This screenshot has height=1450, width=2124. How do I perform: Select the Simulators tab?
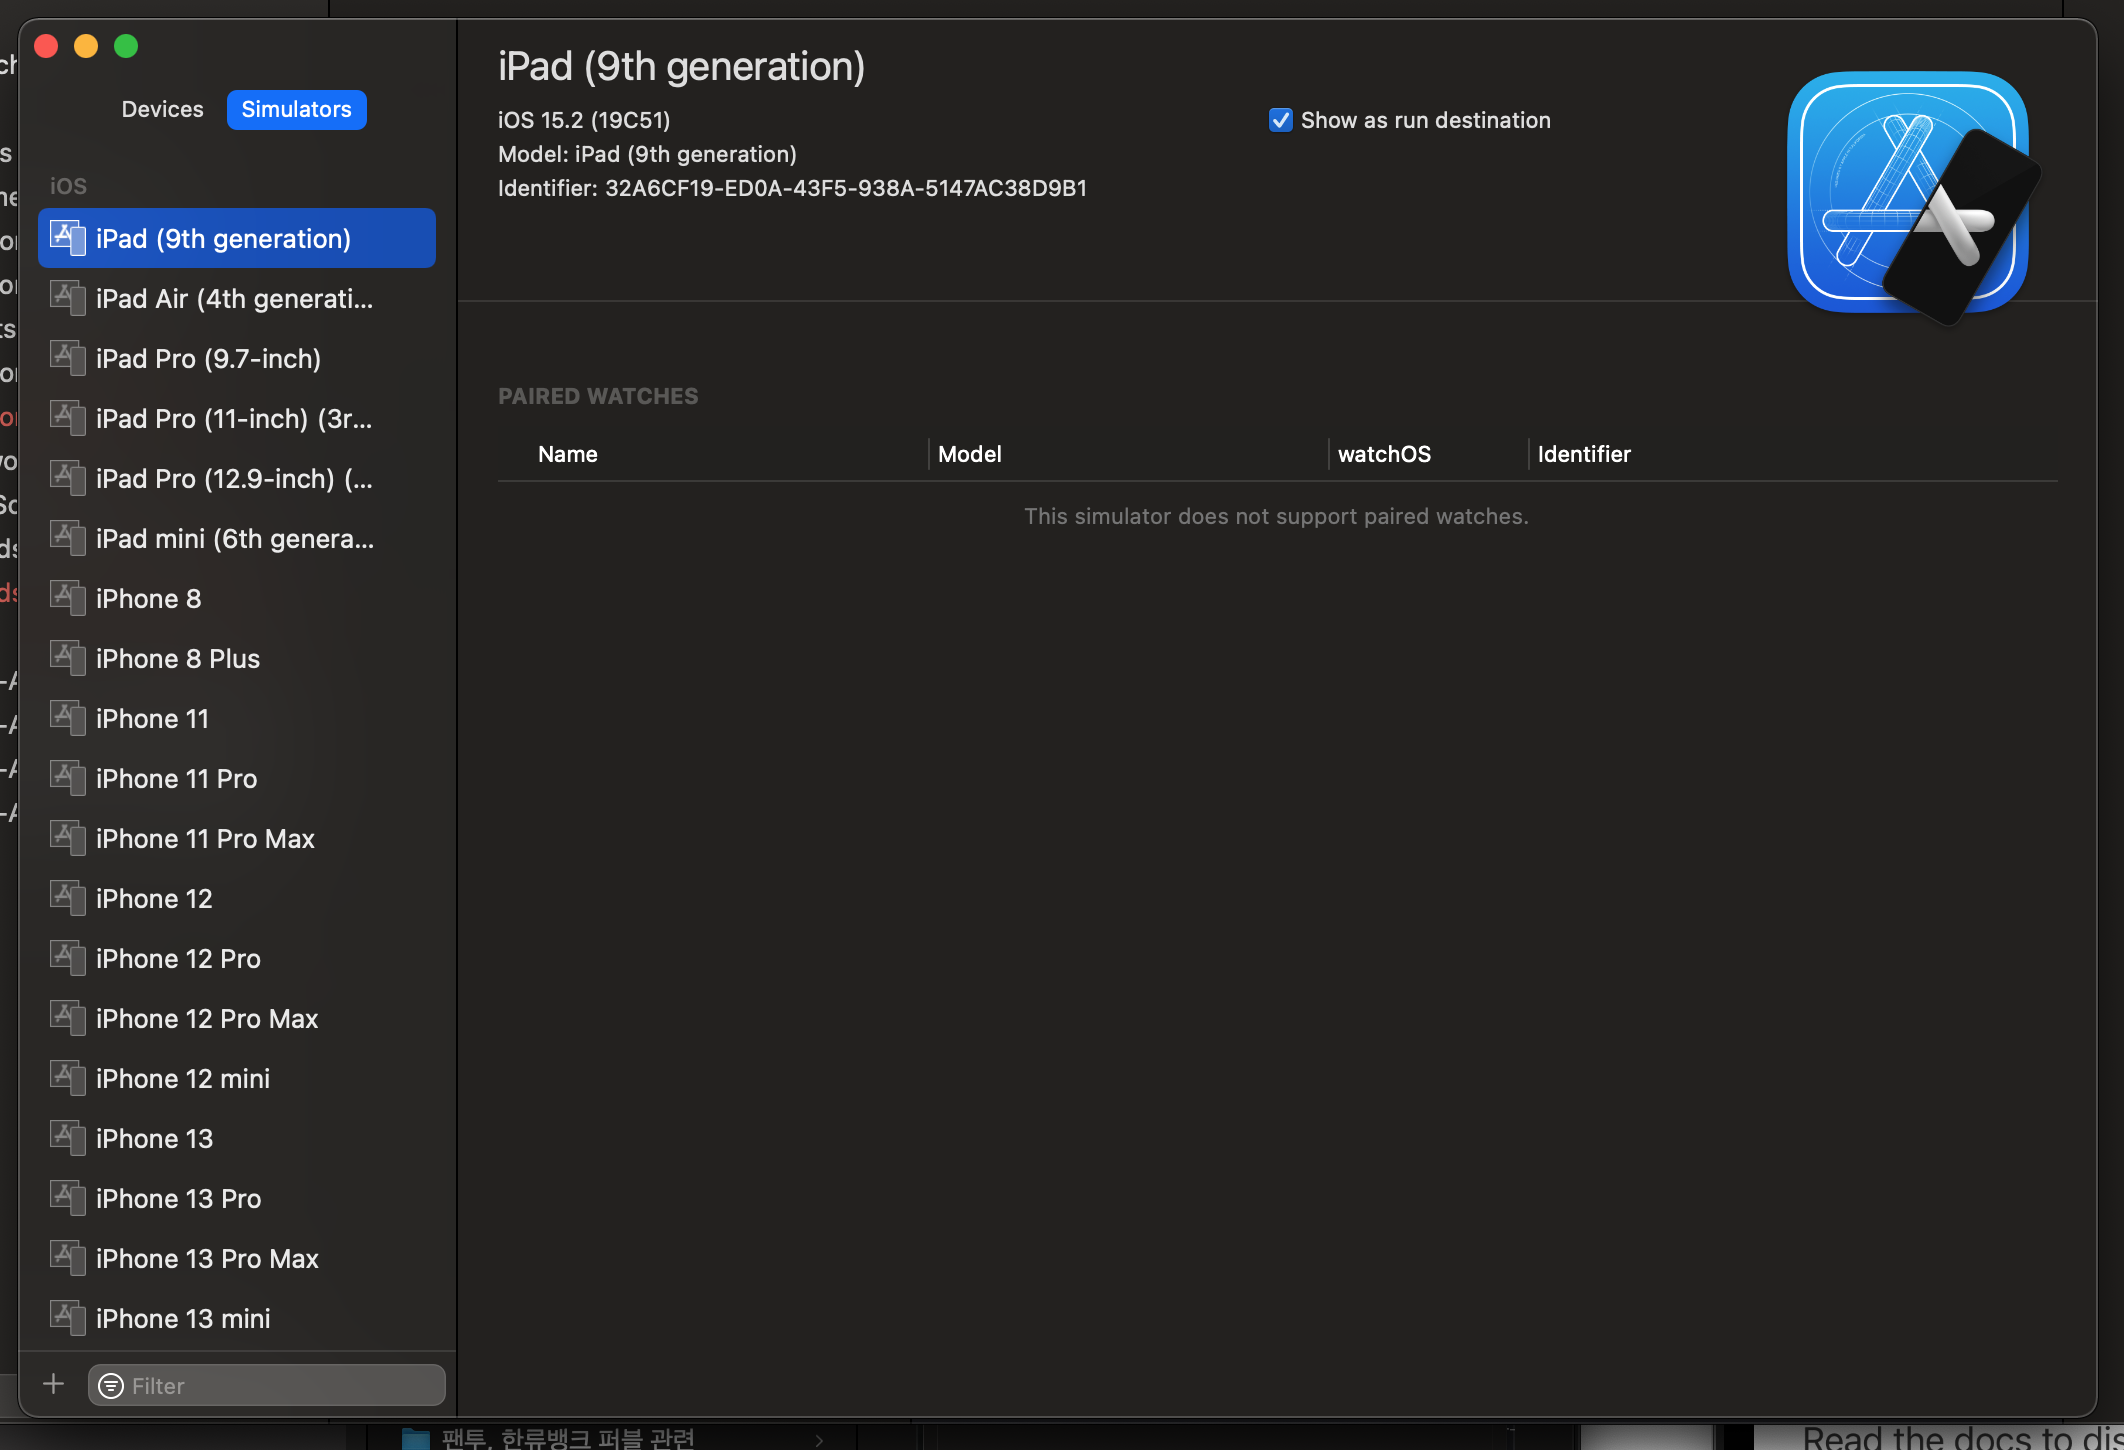click(x=296, y=109)
